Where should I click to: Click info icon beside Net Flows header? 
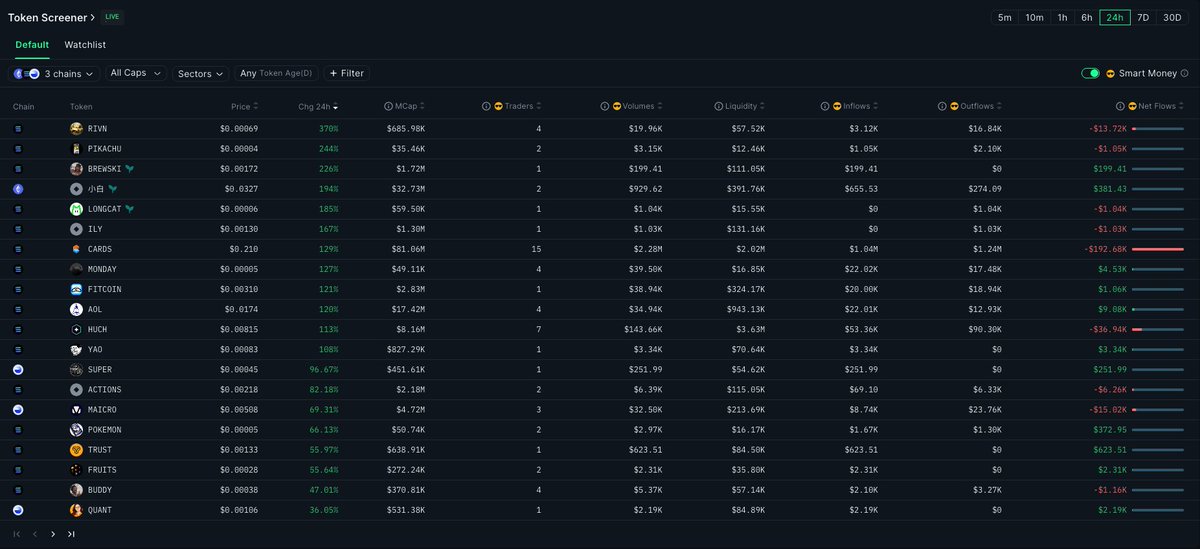point(1120,106)
